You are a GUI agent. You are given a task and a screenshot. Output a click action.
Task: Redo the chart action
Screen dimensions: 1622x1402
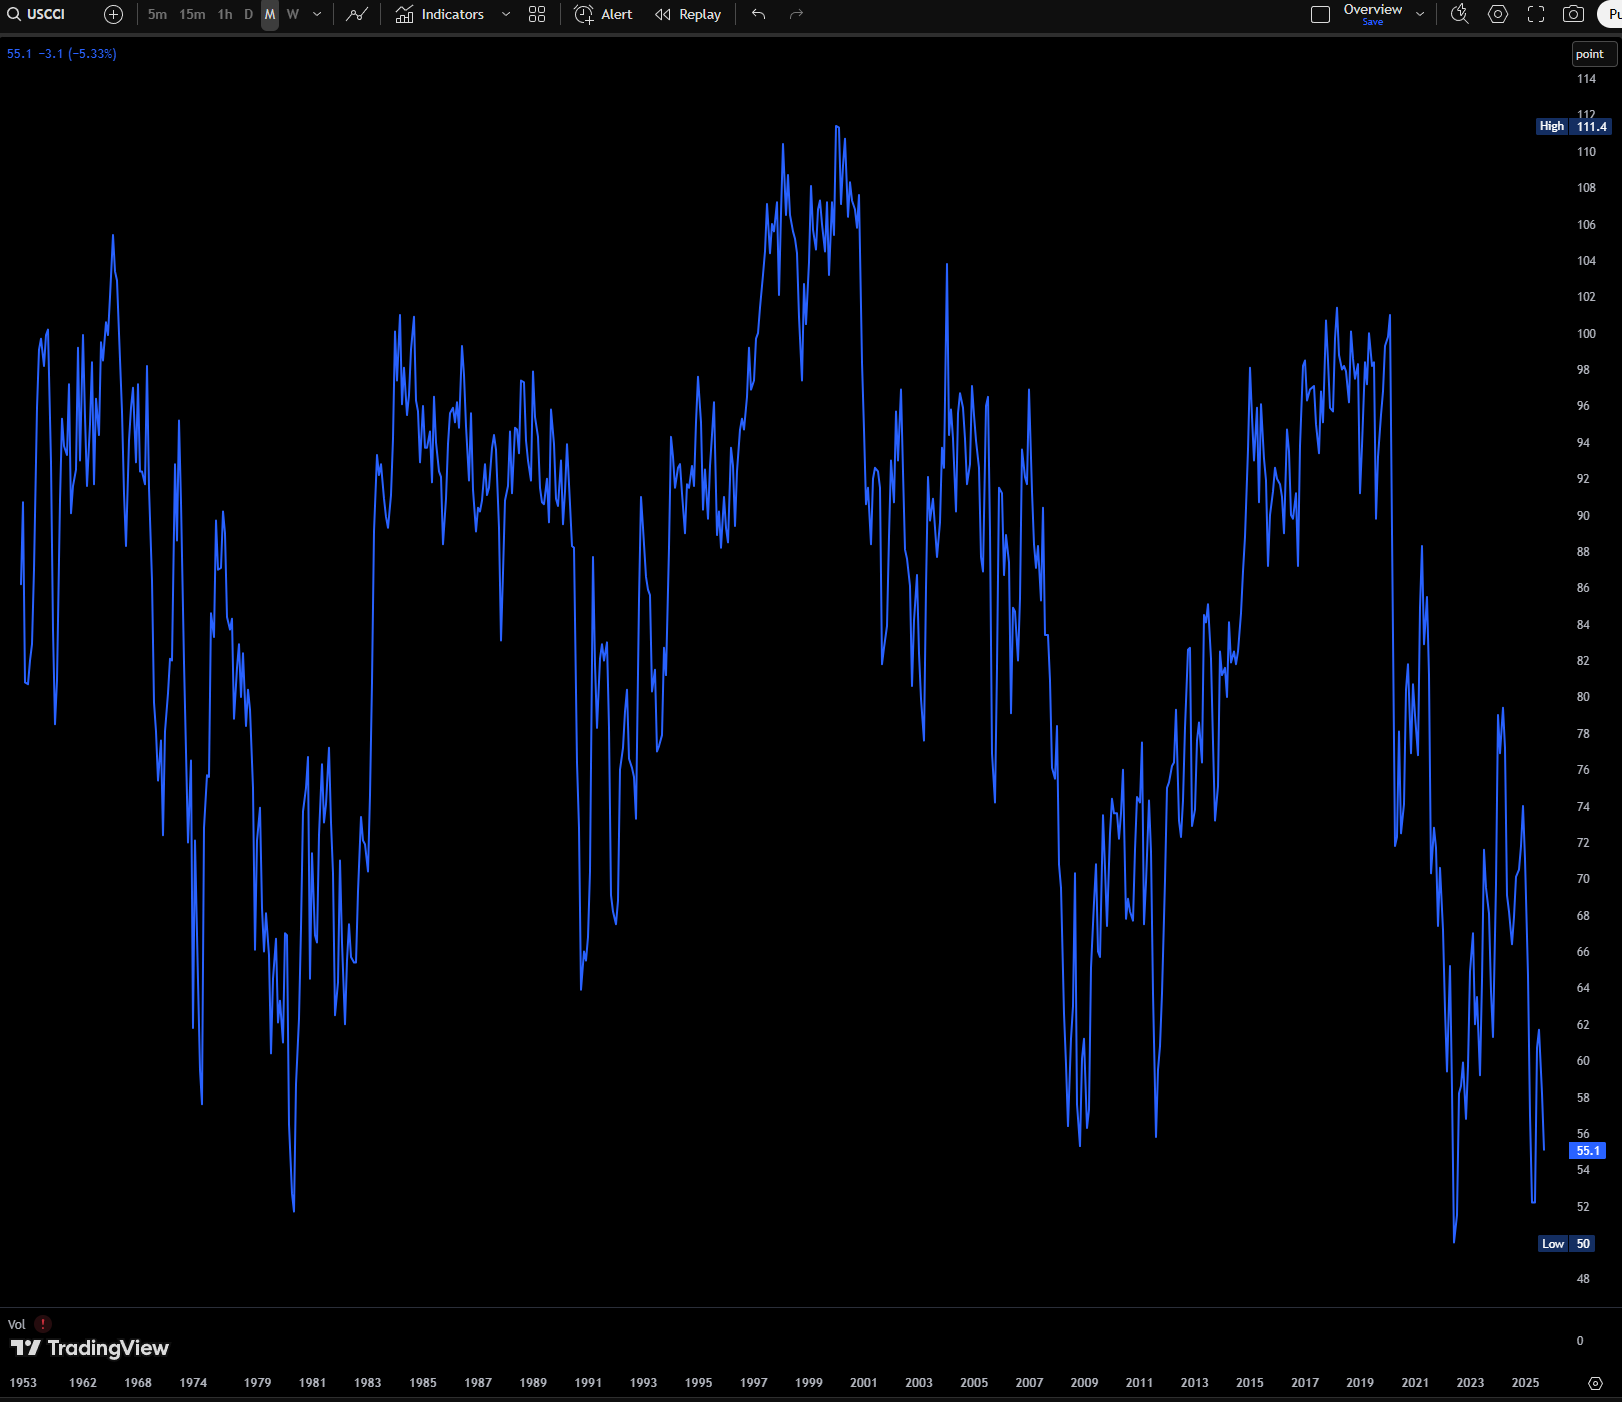[796, 14]
